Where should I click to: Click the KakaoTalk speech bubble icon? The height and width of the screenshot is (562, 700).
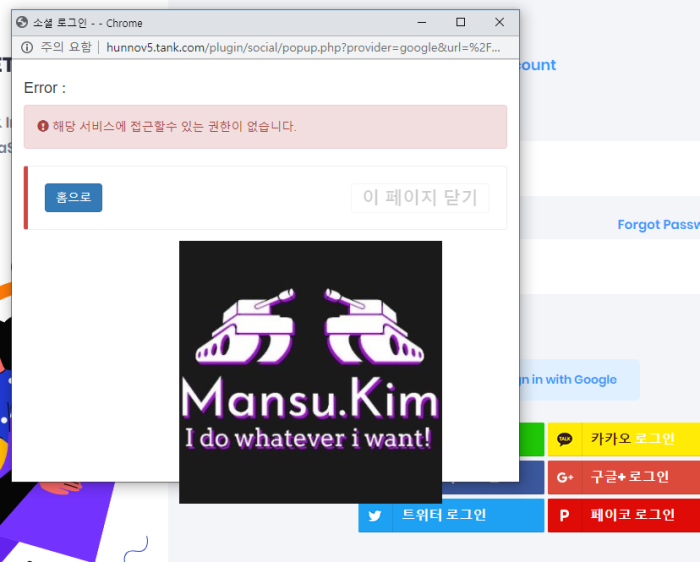tap(565, 439)
